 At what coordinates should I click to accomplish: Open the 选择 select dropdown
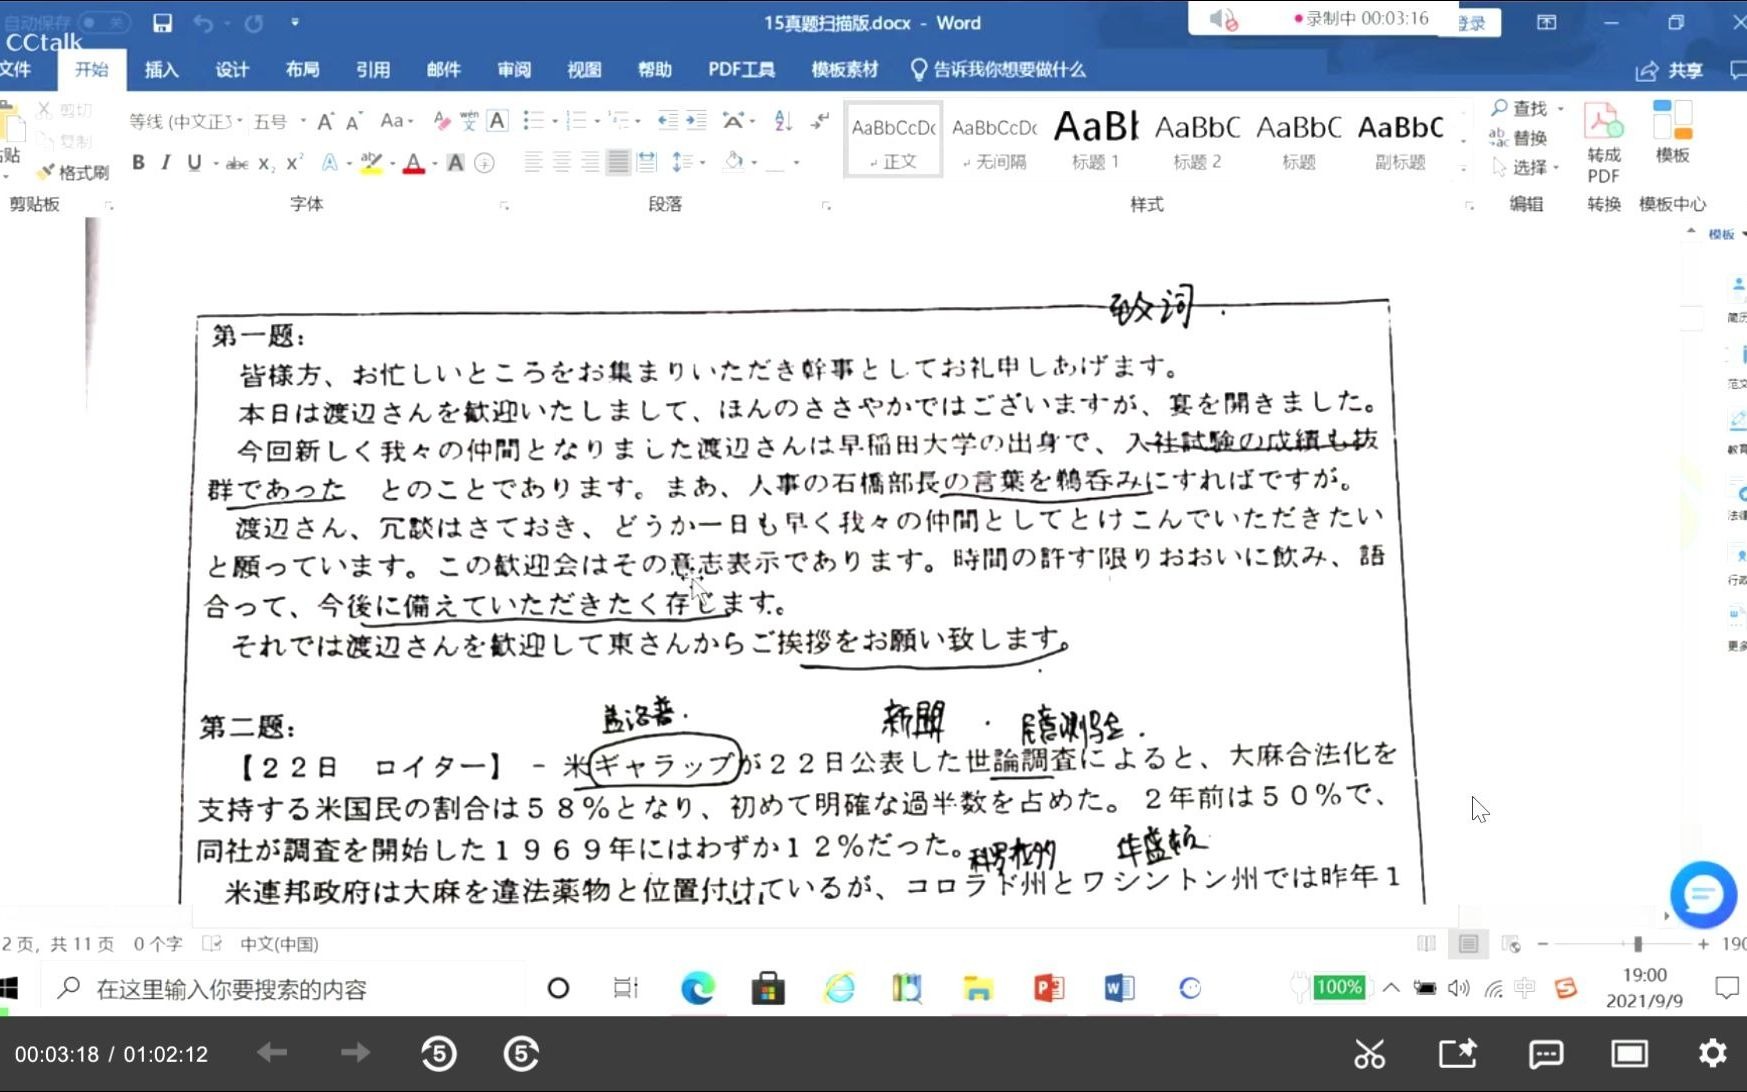[x=1526, y=167]
